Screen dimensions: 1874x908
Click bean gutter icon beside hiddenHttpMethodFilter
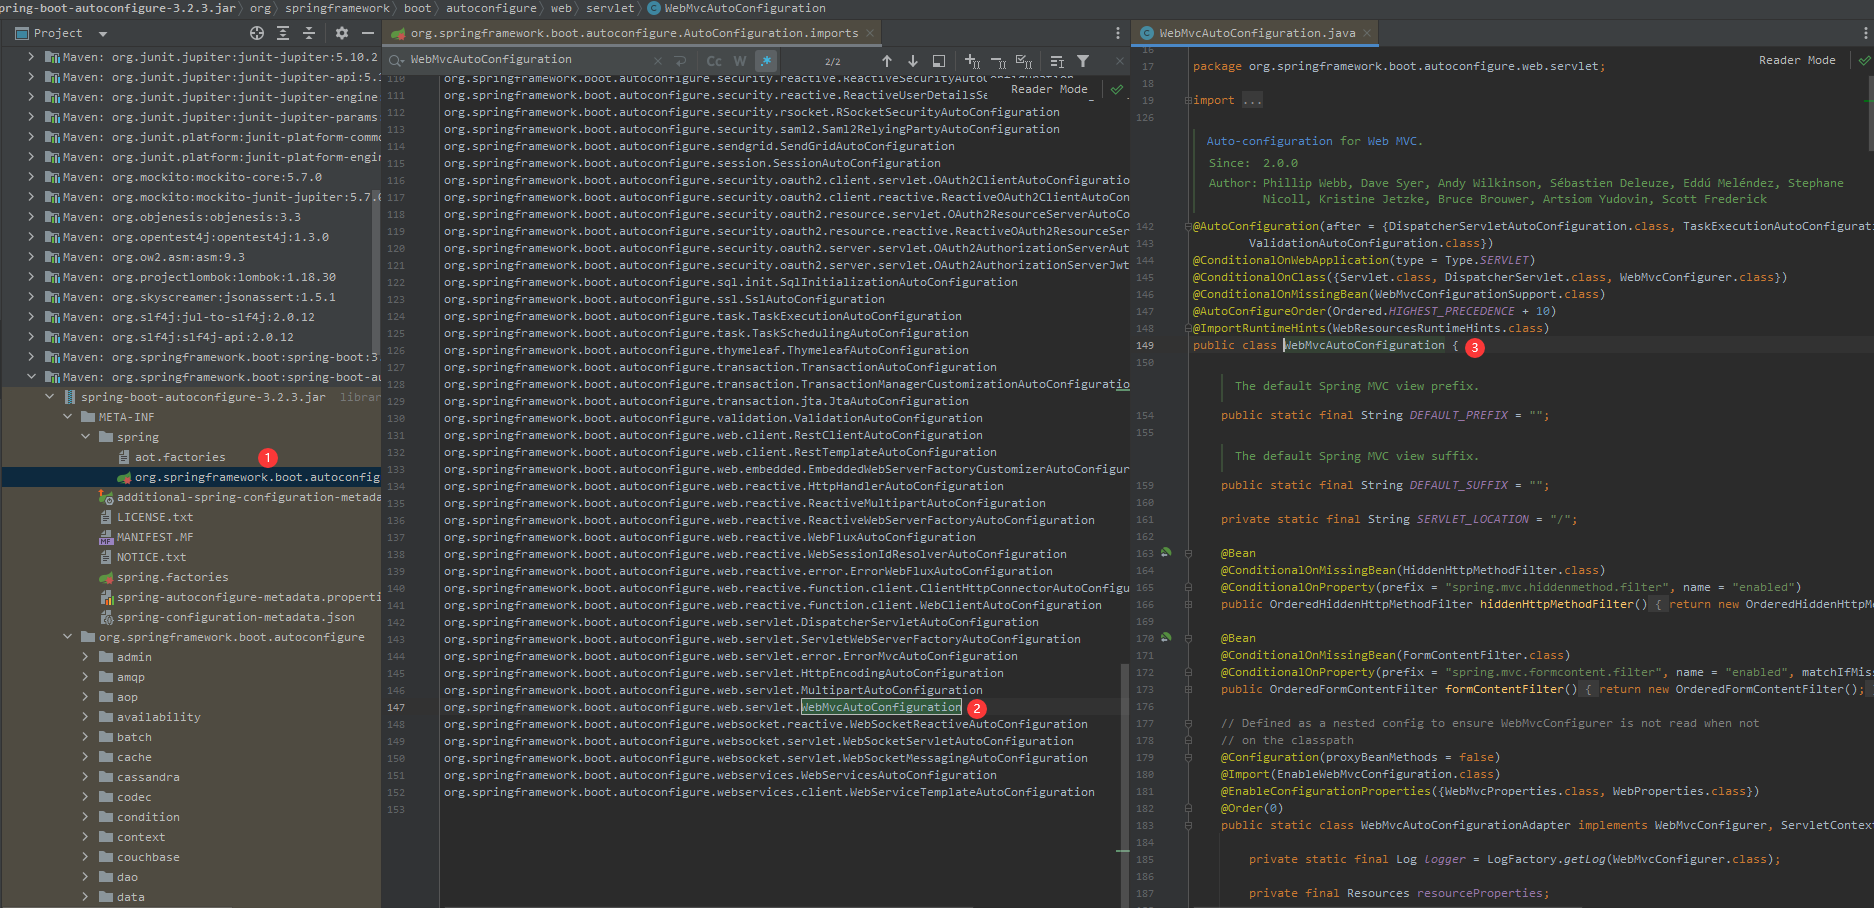coord(1165,553)
